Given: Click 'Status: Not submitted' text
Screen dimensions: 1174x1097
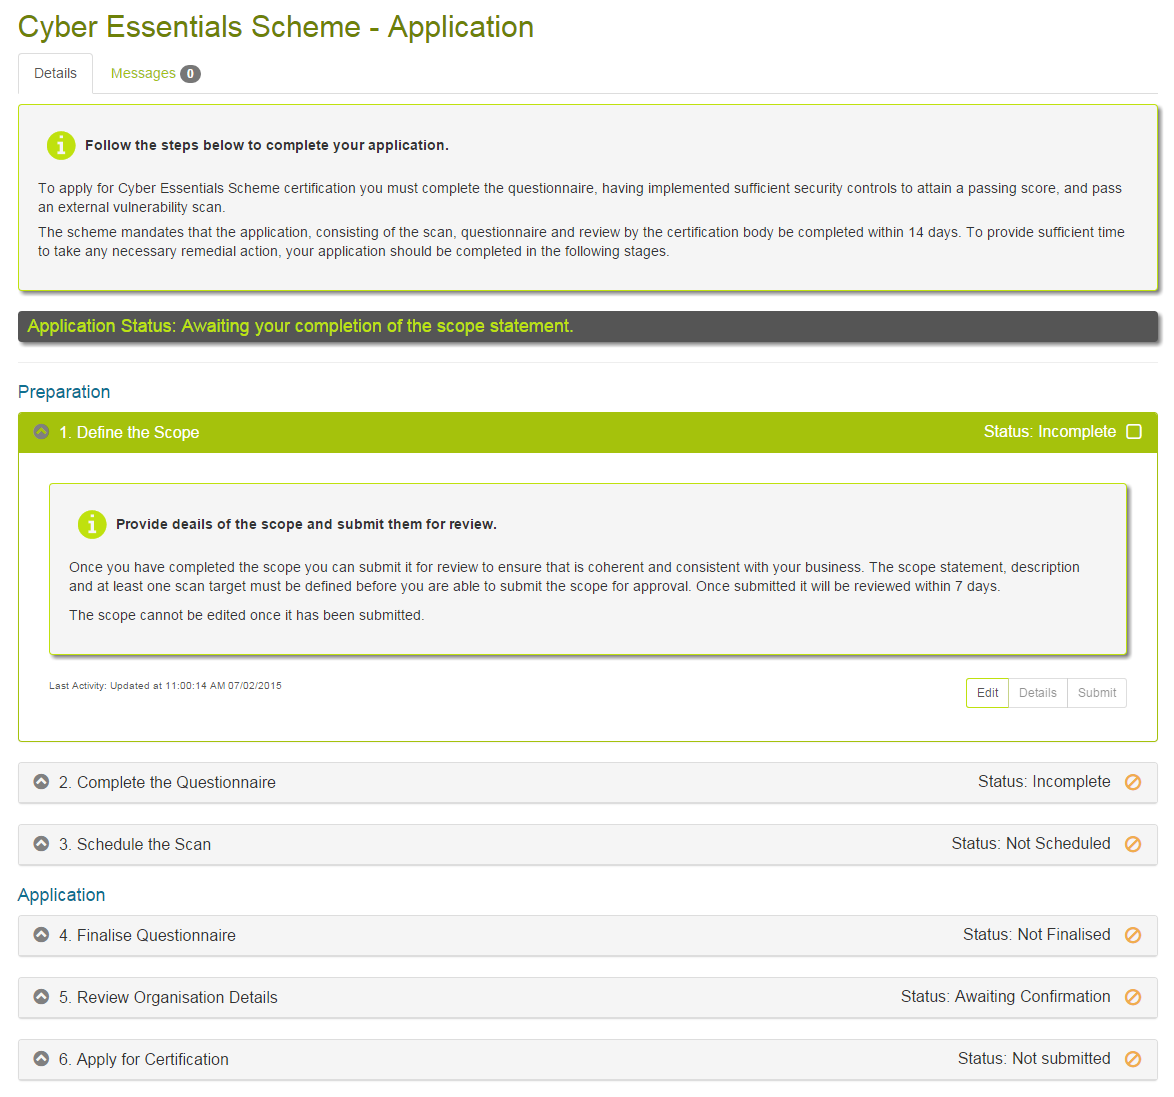Looking at the screenshot, I should pyautogui.click(x=1034, y=1059).
